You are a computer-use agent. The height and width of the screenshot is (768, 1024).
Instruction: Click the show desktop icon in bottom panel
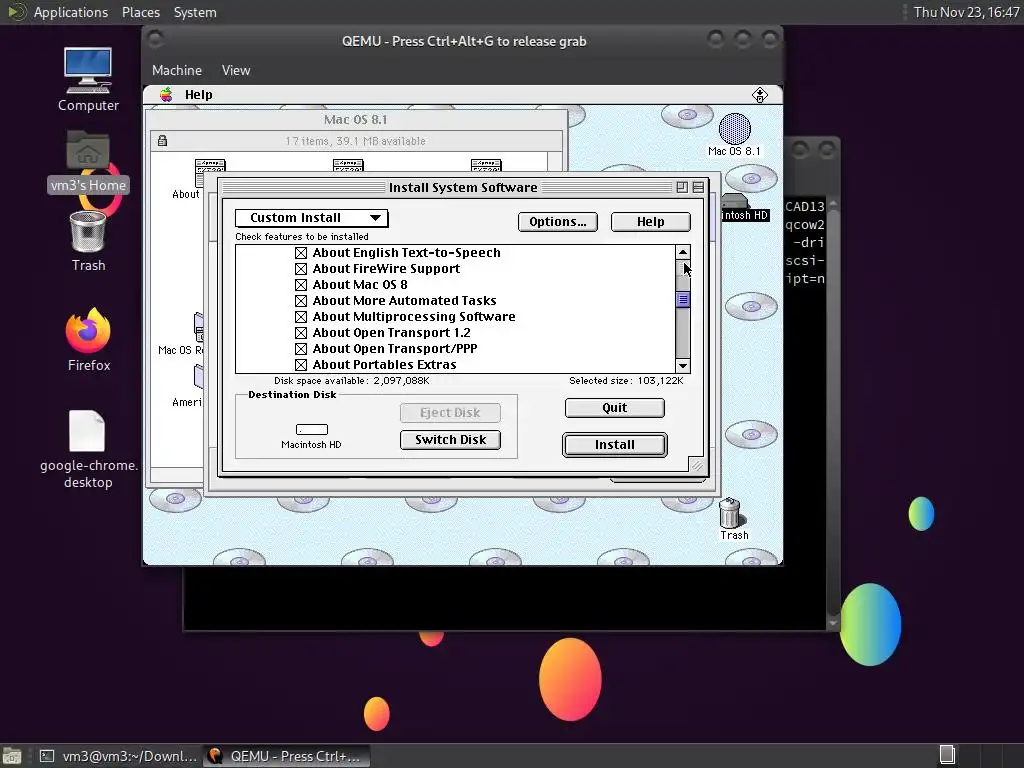point(12,756)
